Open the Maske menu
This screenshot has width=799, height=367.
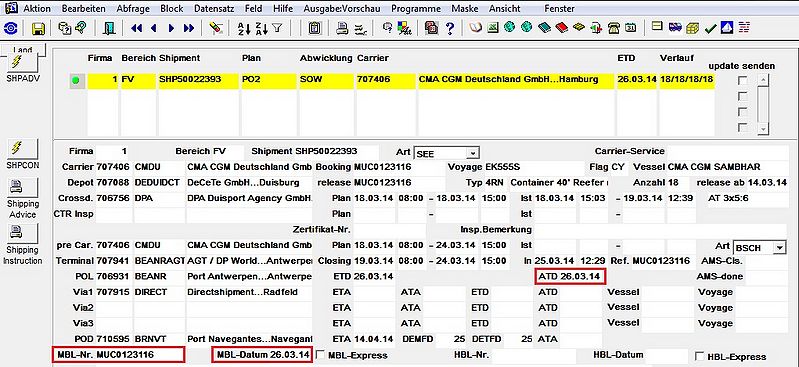click(465, 9)
